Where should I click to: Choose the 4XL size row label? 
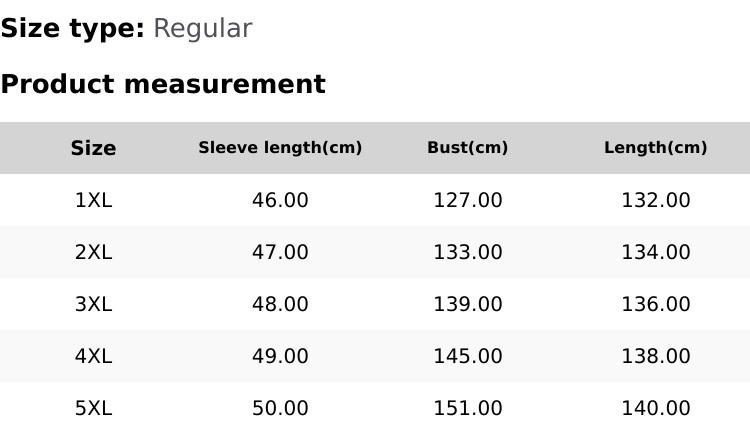click(x=93, y=356)
